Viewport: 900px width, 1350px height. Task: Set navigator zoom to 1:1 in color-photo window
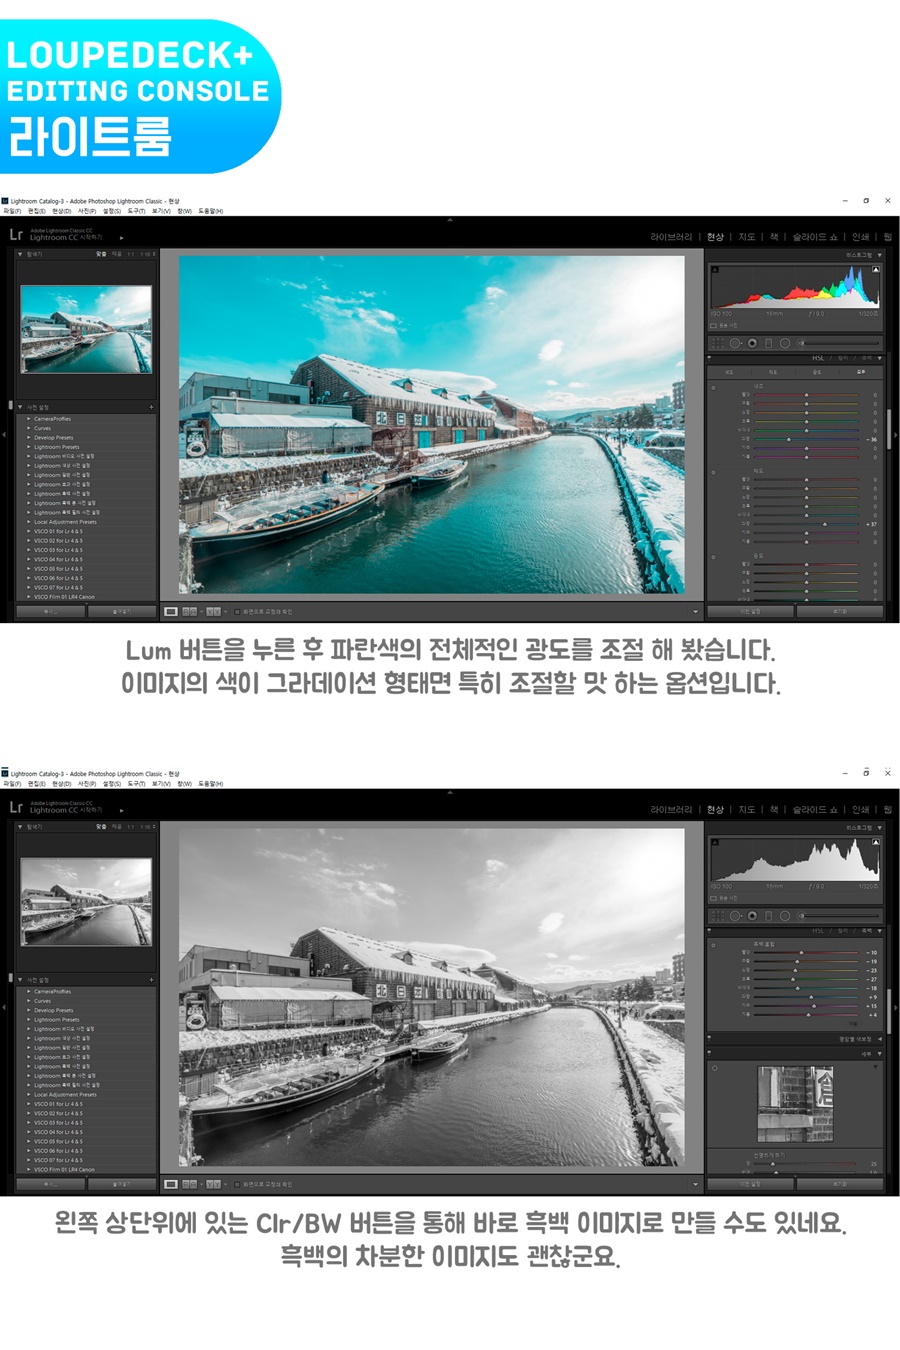pyautogui.click(x=131, y=254)
